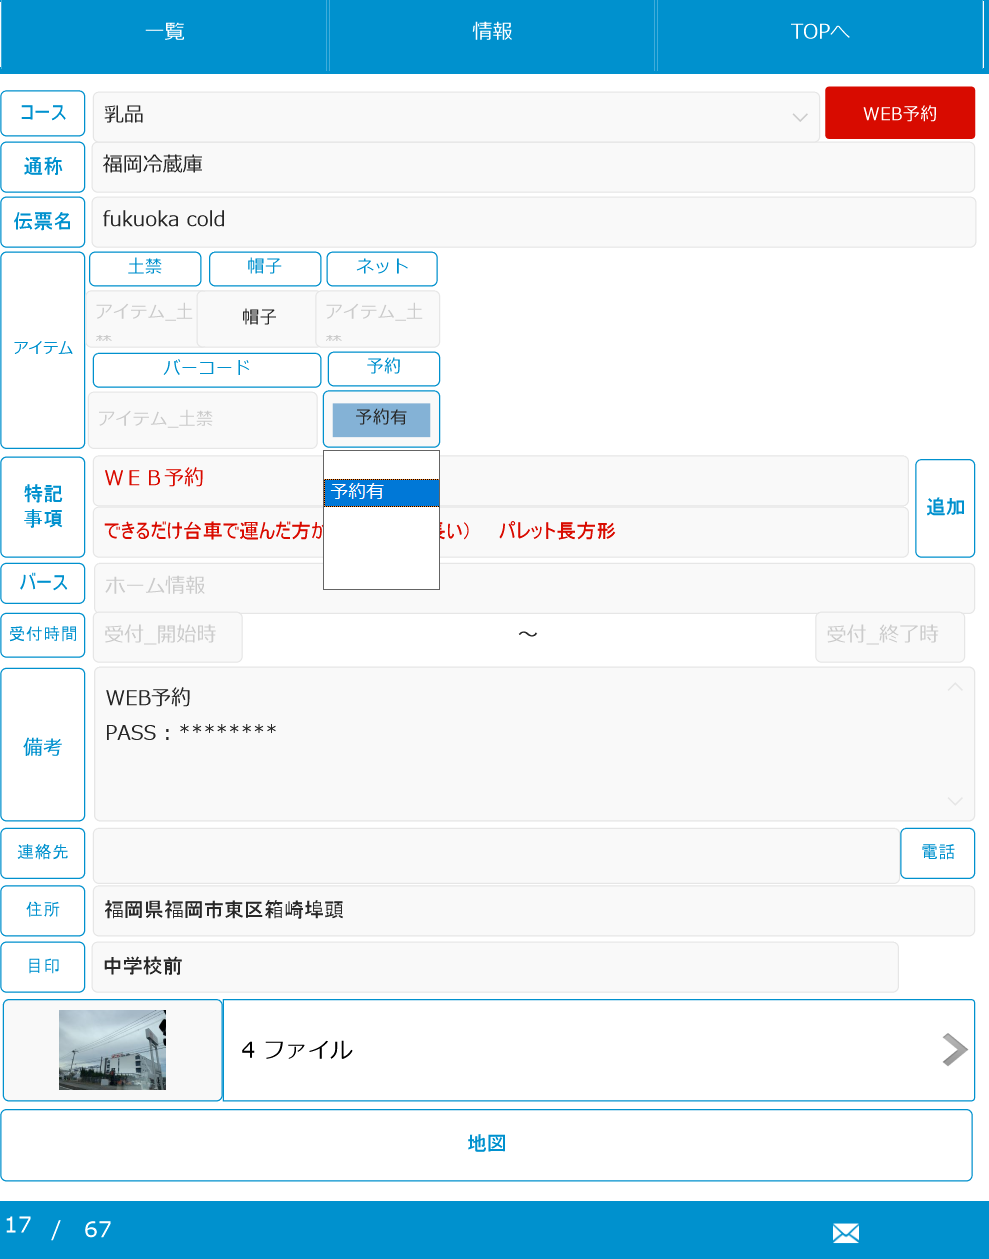This screenshot has height=1259, width=989.
Task: Toggle the バーコード item button
Action: click(x=207, y=369)
